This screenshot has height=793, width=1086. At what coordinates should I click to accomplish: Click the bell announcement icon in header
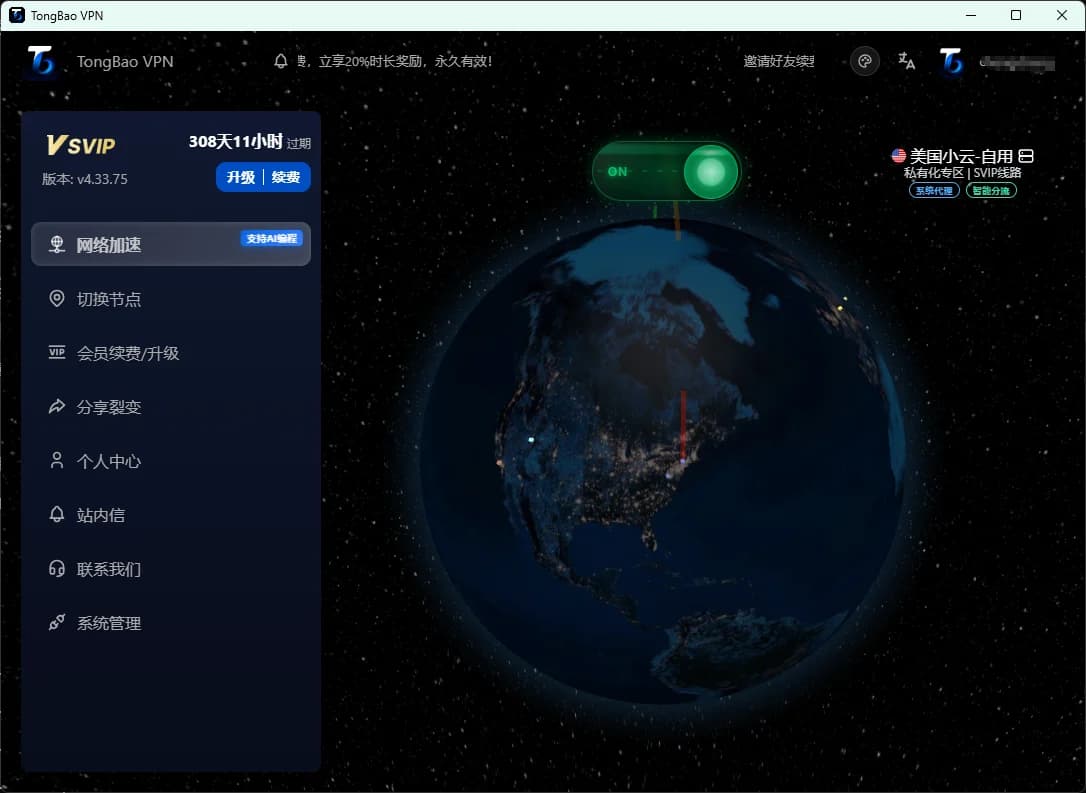point(281,61)
